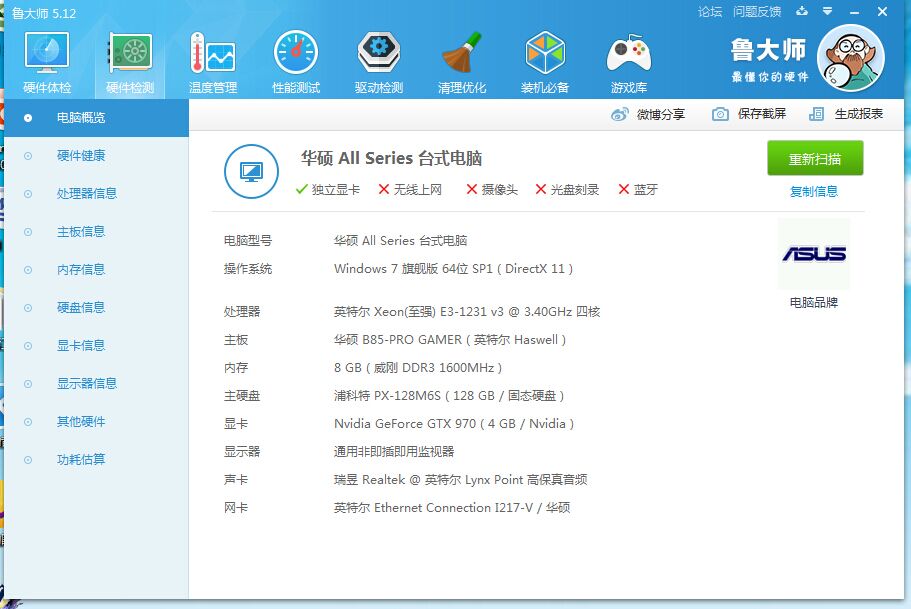Click the 复制信息 copy info link
This screenshot has height=609, width=911.
814,191
